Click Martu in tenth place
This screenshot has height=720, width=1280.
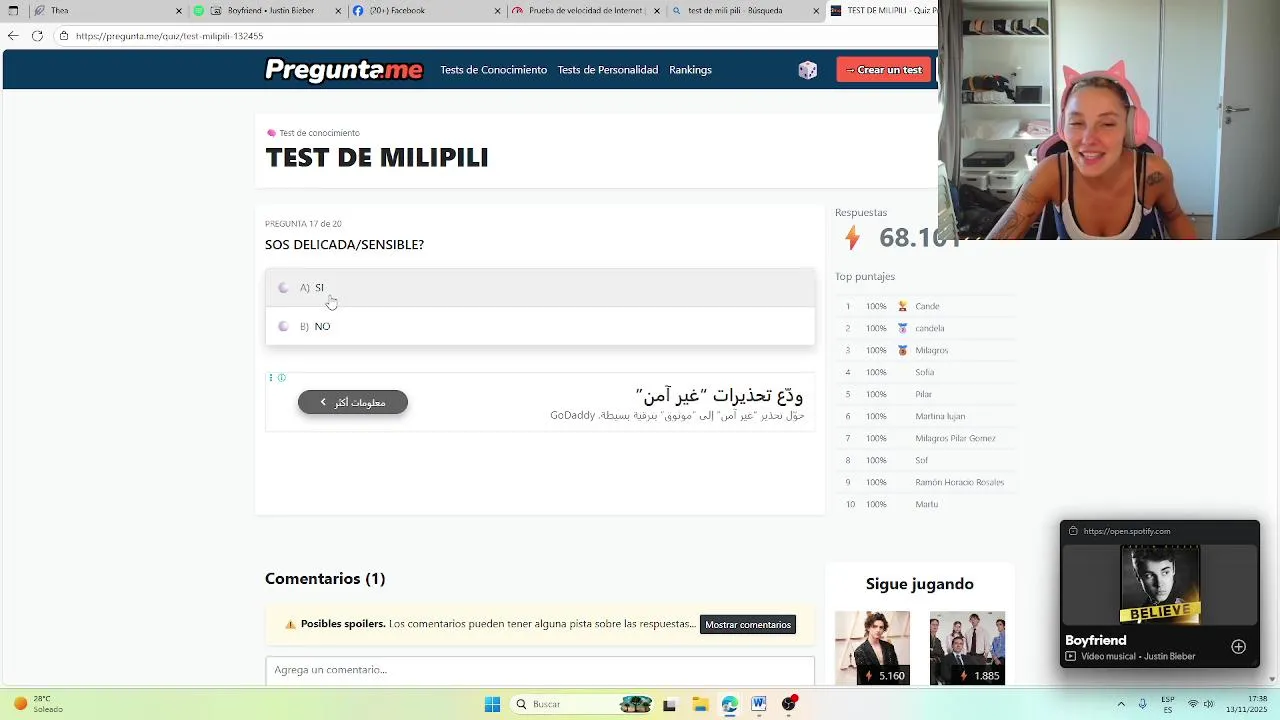(927, 504)
